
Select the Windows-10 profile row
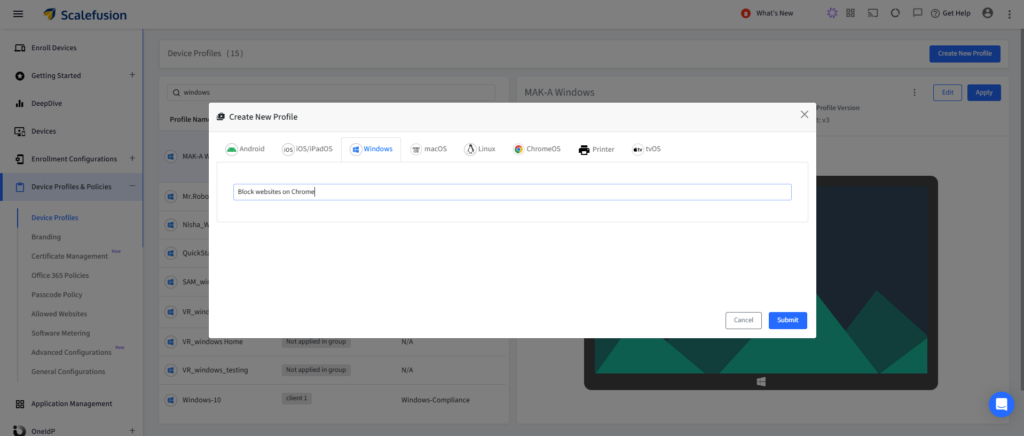[334, 399]
